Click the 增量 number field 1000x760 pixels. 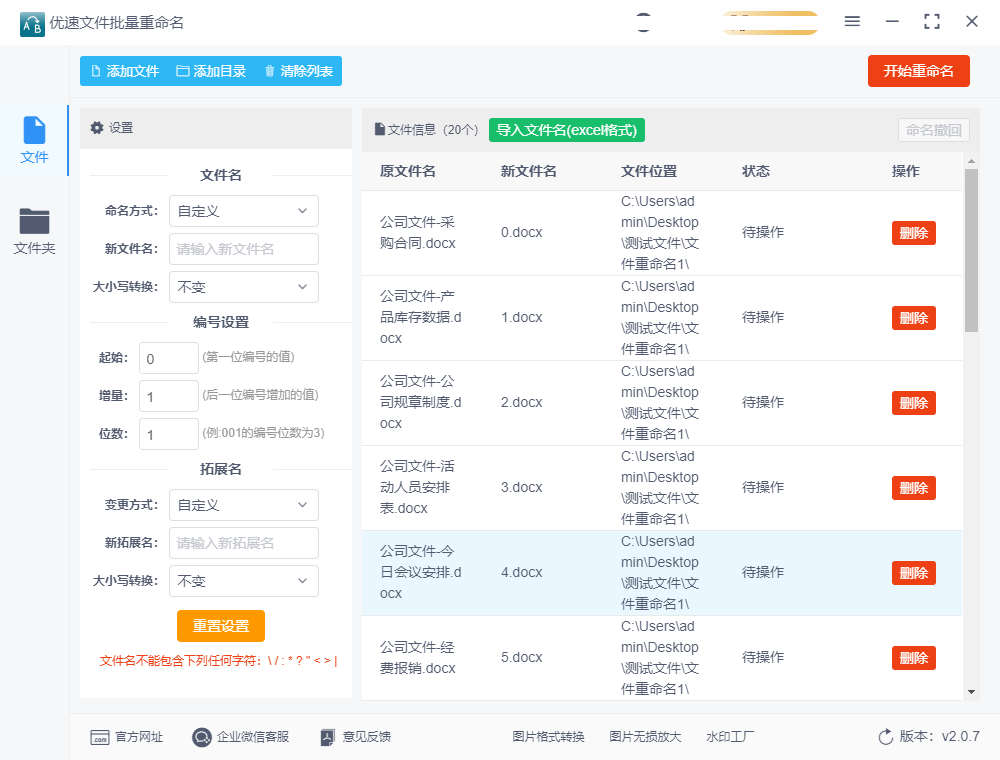169,397
